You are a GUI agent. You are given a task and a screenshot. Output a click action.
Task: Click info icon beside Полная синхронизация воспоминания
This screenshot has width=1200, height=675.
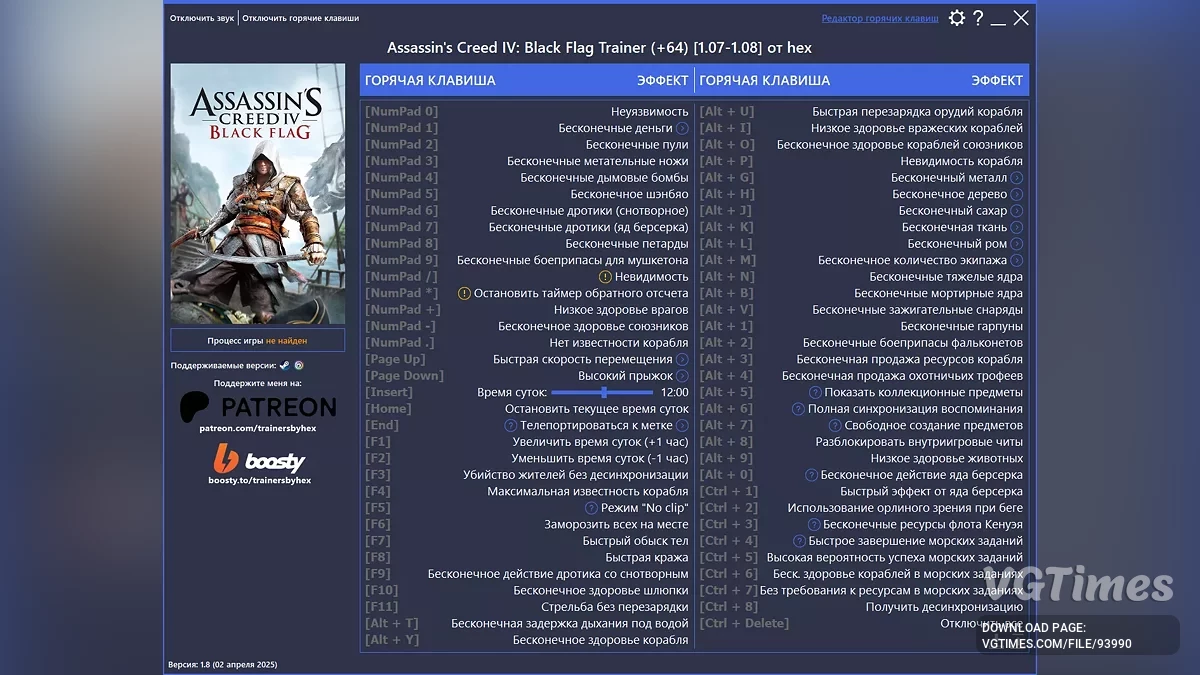(x=798, y=409)
